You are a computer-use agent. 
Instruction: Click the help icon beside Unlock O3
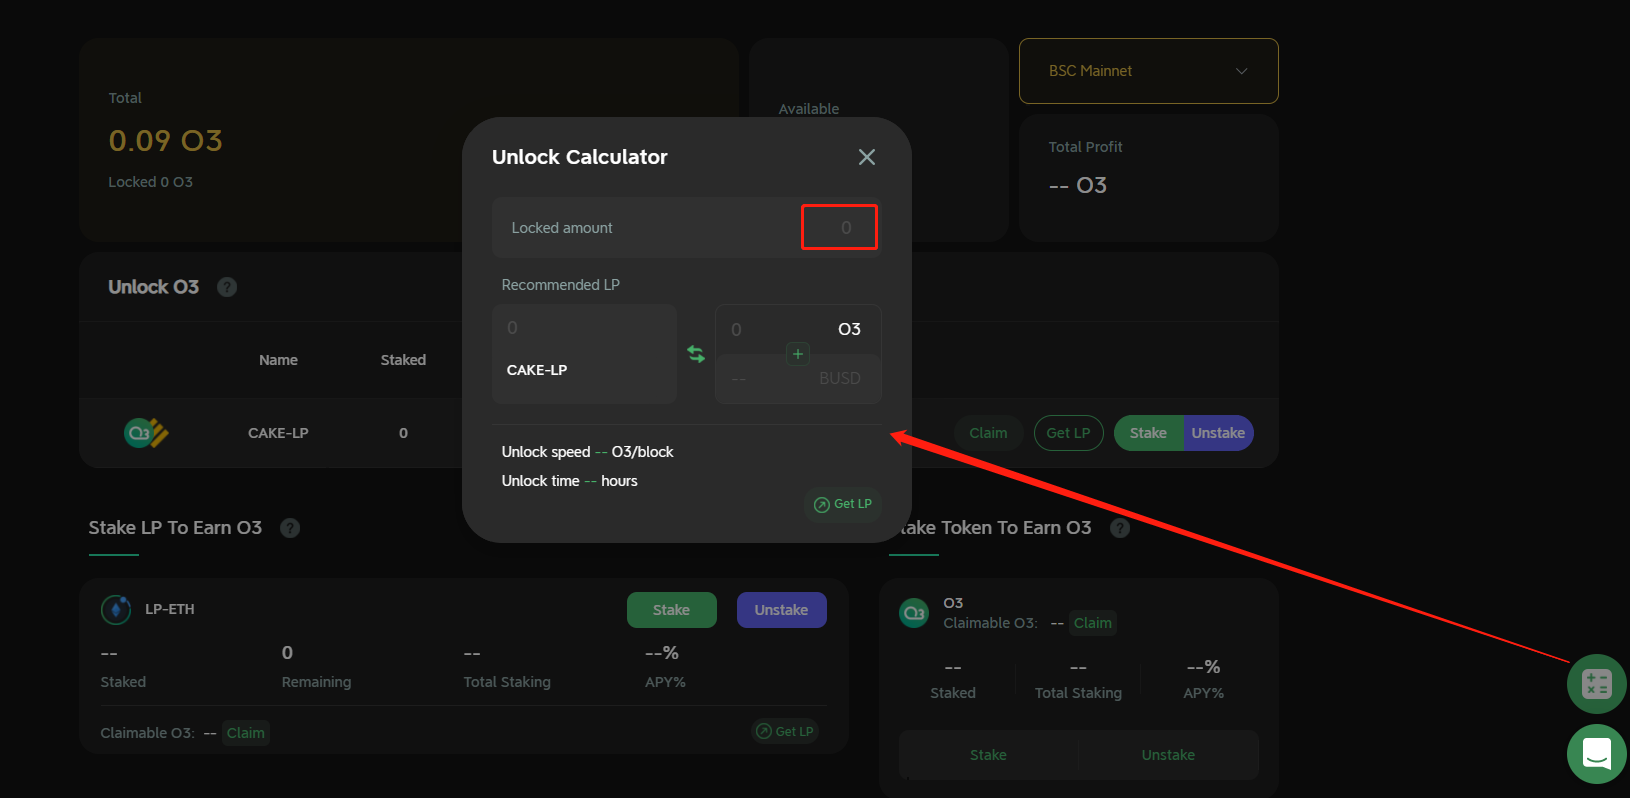tap(227, 287)
